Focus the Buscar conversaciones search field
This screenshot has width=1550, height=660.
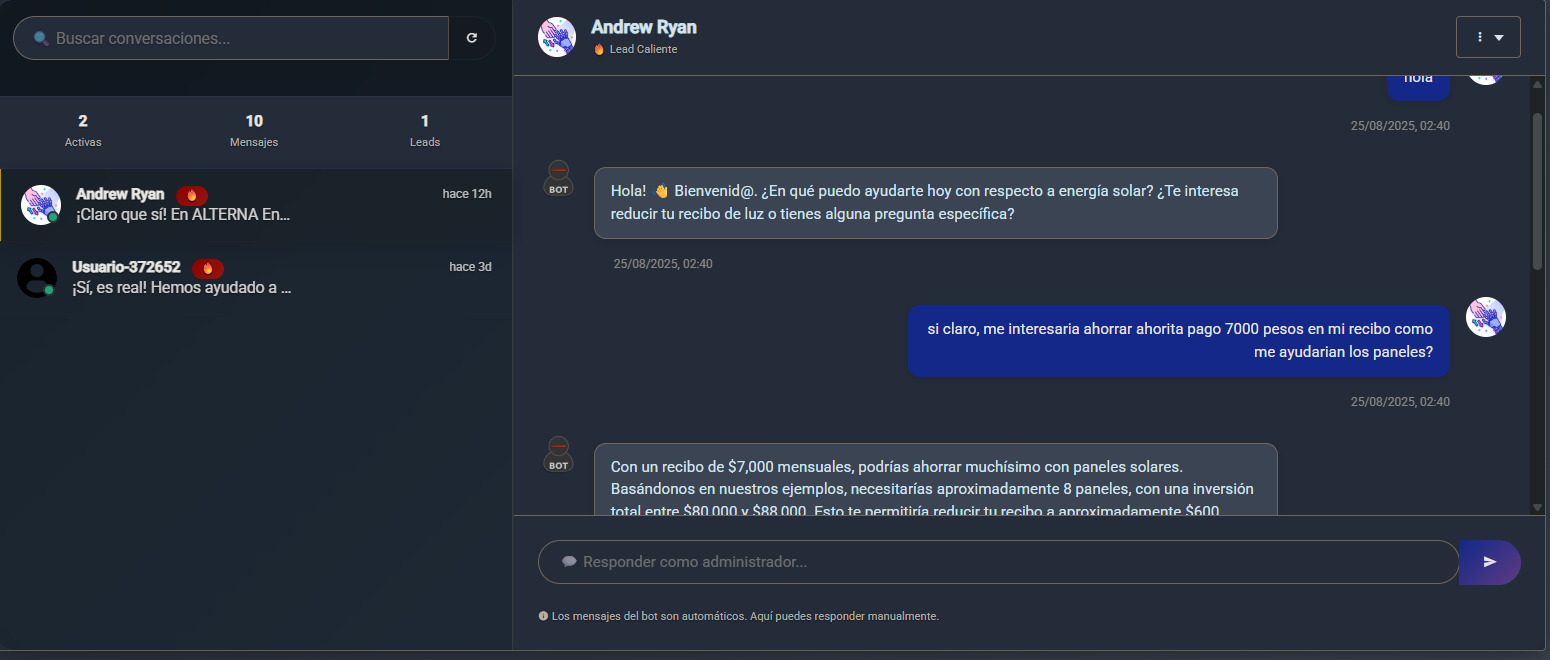tap(240, 38)
